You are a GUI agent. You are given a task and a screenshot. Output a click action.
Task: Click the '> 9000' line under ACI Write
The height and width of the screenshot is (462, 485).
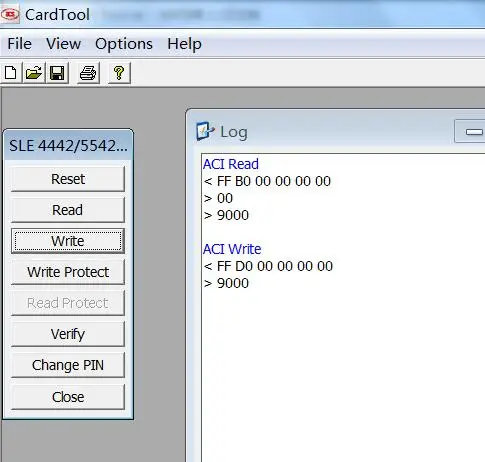pos(226,283)
